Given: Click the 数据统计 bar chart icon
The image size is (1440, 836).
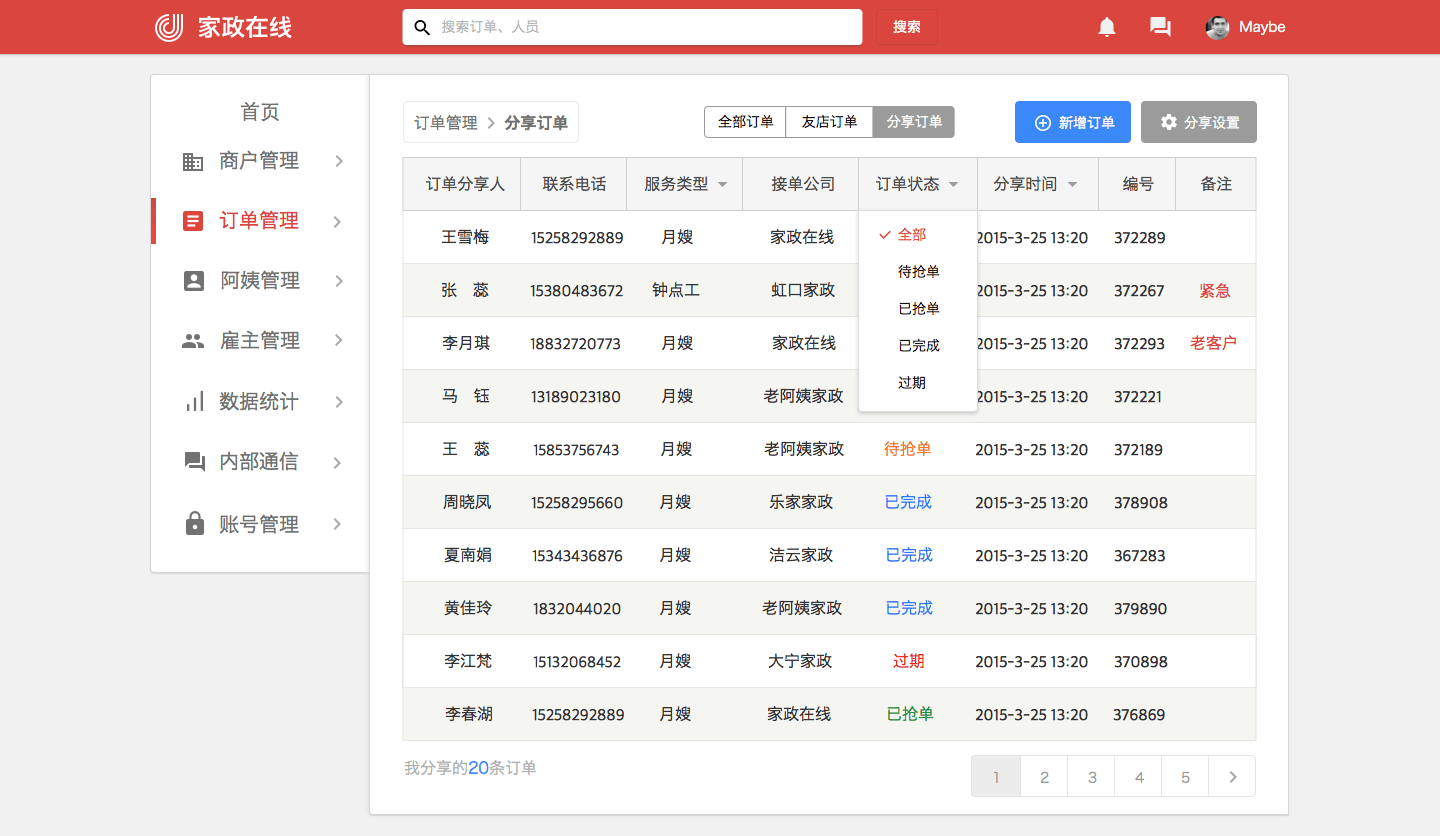Looking at the screenshot, I should coord(194,402).
